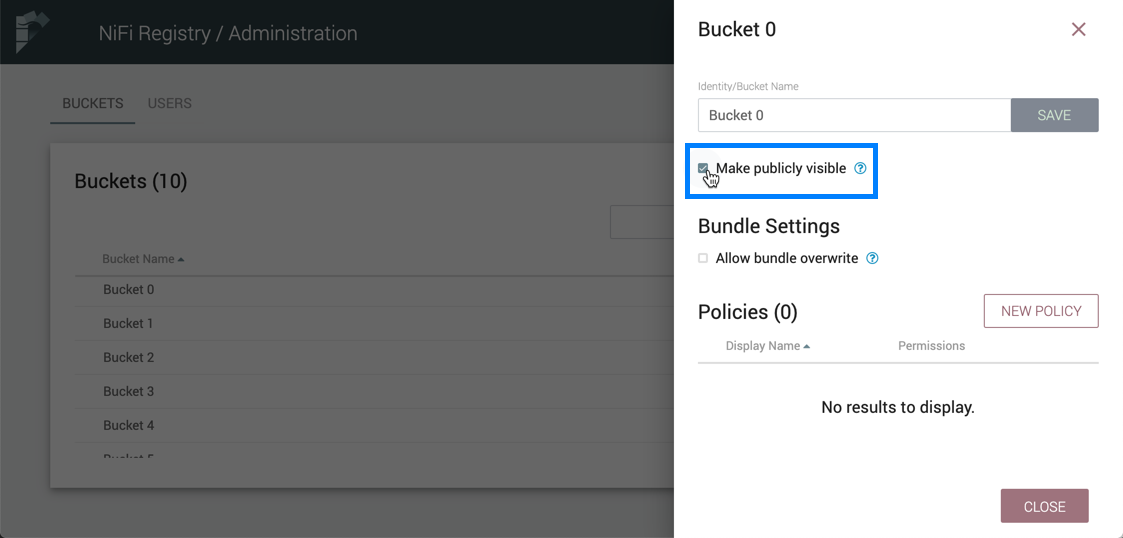Open help for Allow bundle overwrite

coord(872,258)
